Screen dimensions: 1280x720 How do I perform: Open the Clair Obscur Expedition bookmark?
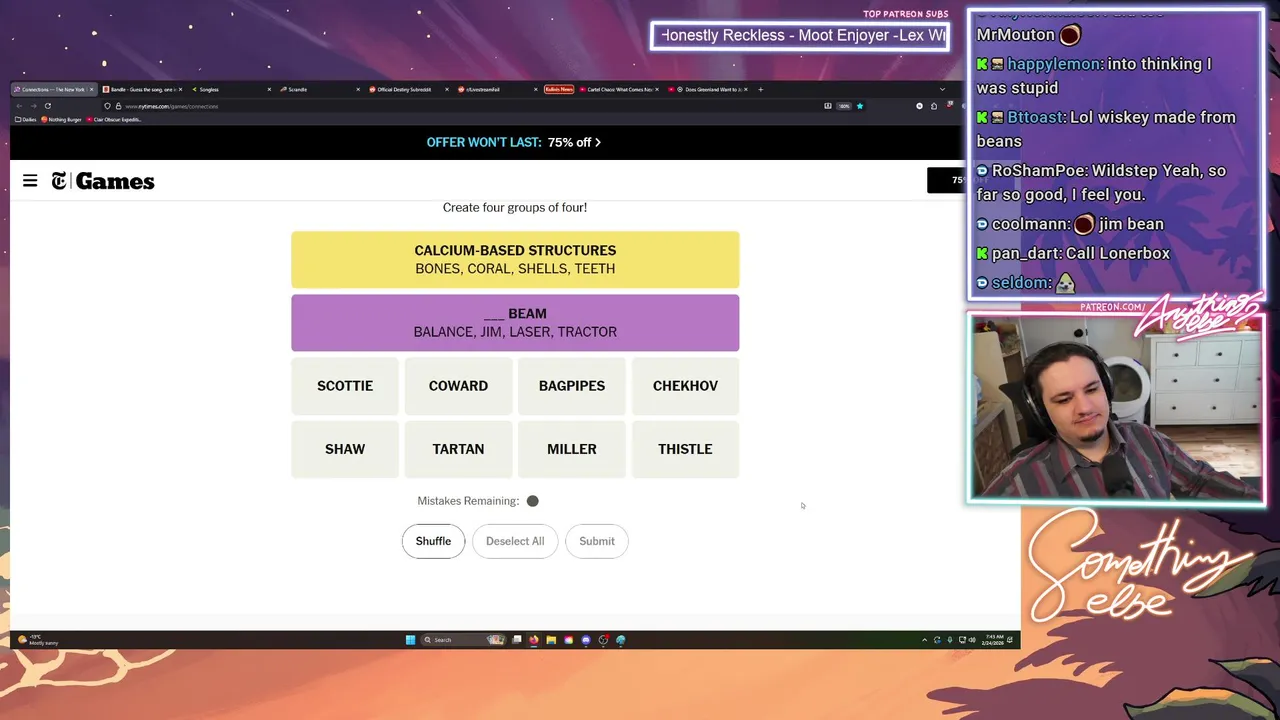click(x=113, y=119)
